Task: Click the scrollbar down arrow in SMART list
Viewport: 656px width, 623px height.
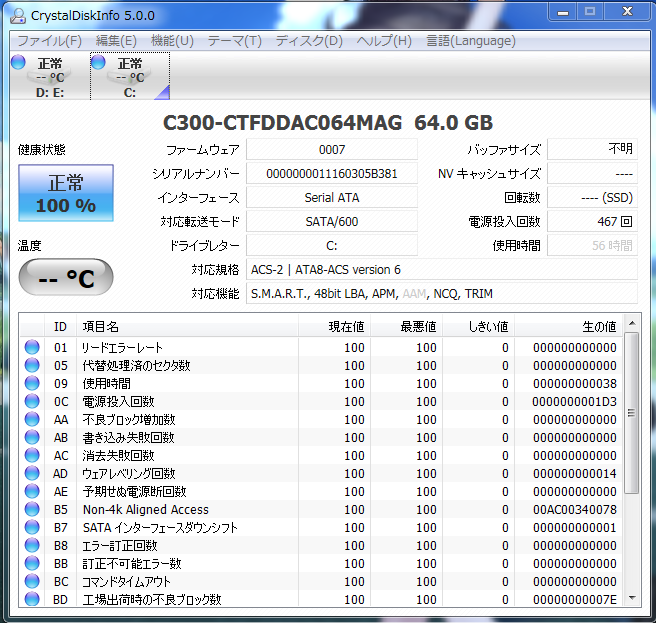Action: (x=632, y=598)
